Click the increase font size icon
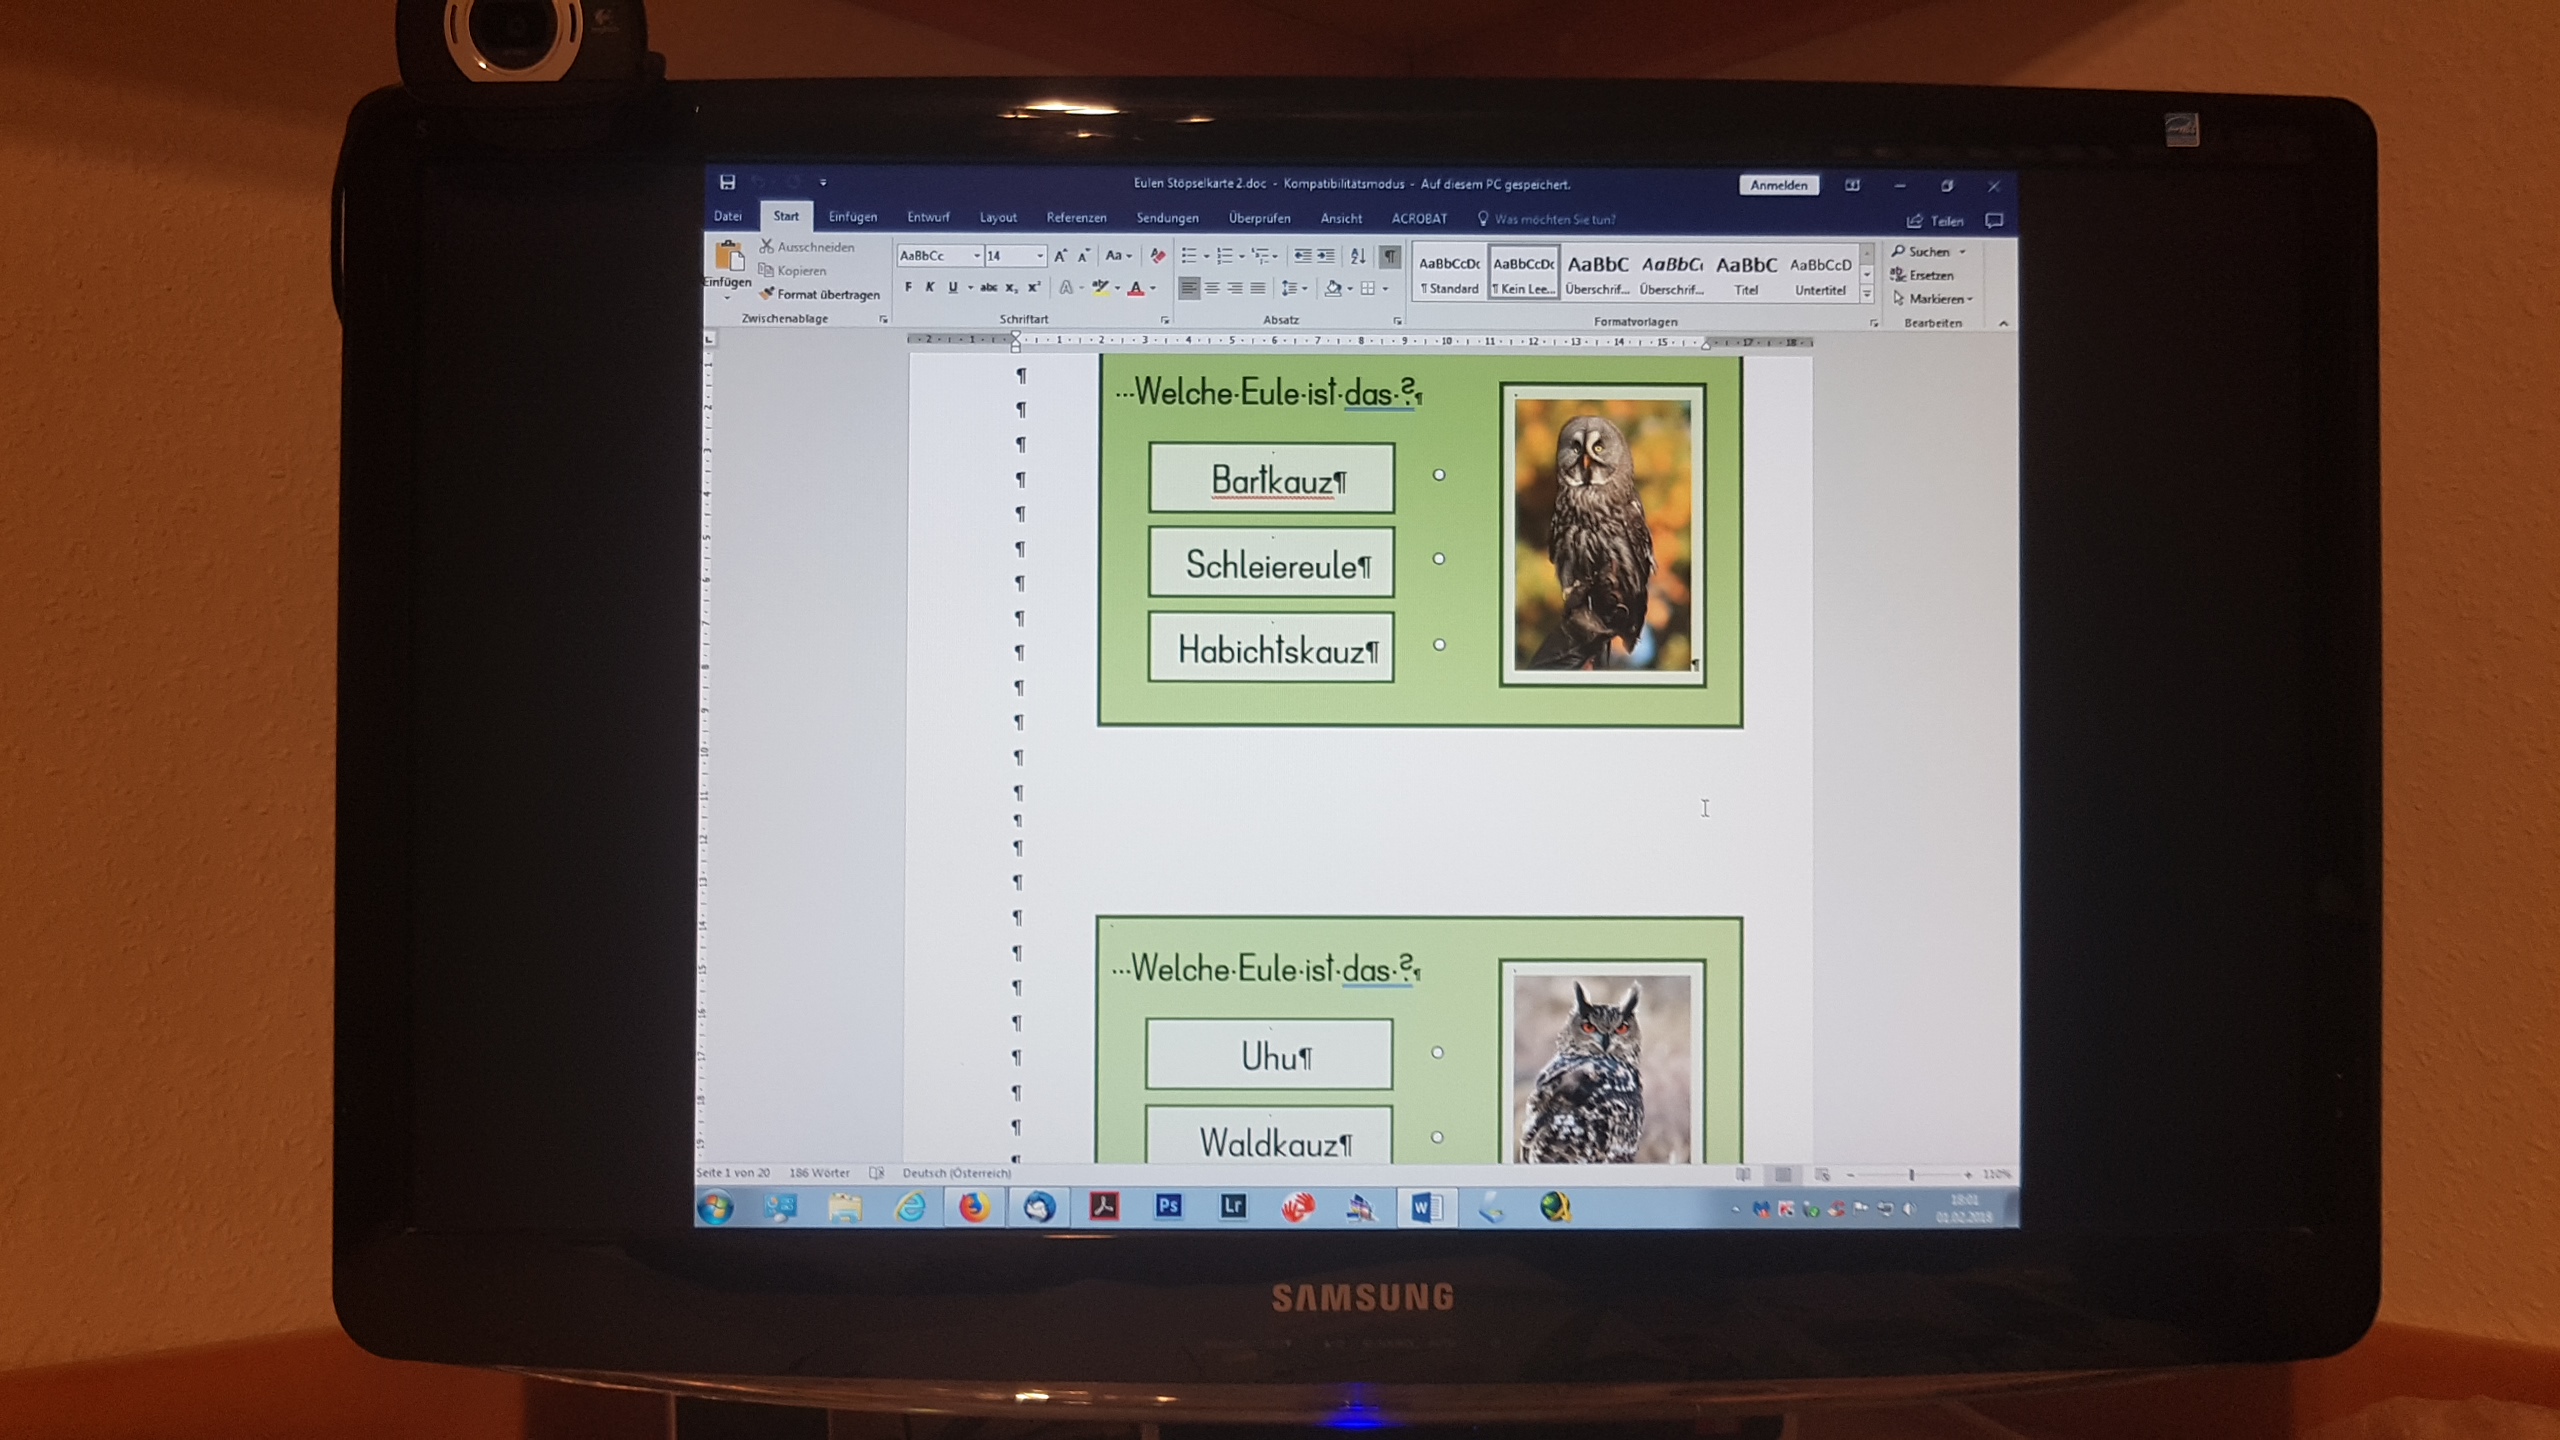The height and width of the screenshot is (1440, 2560). (x=1060, y=256)
